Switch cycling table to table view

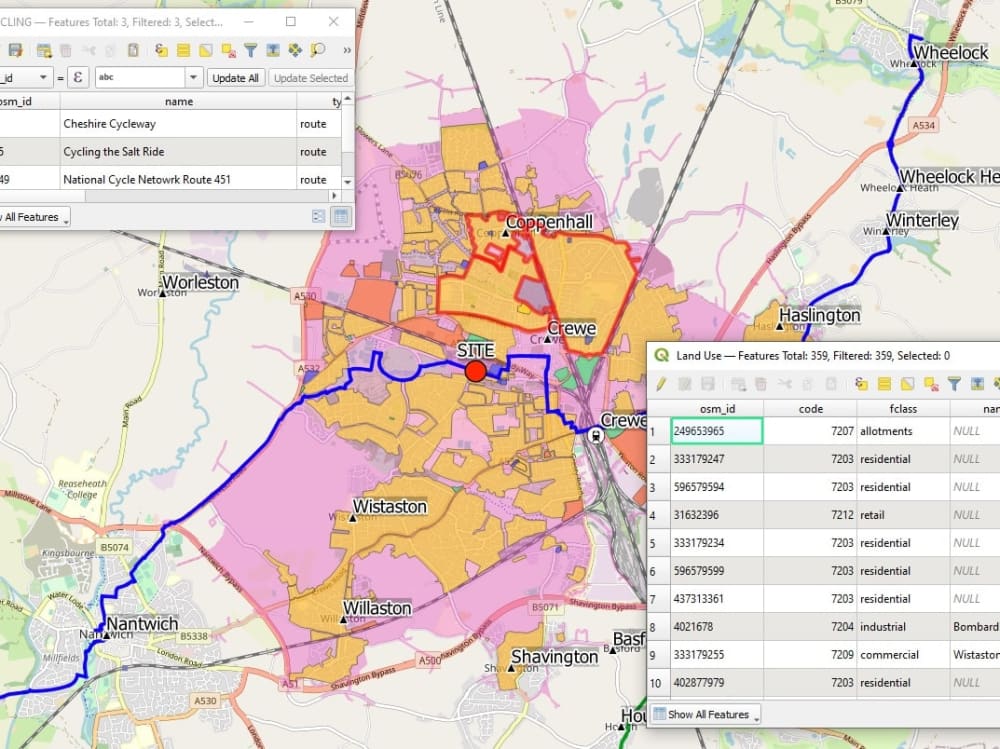[x=340, y=216]
